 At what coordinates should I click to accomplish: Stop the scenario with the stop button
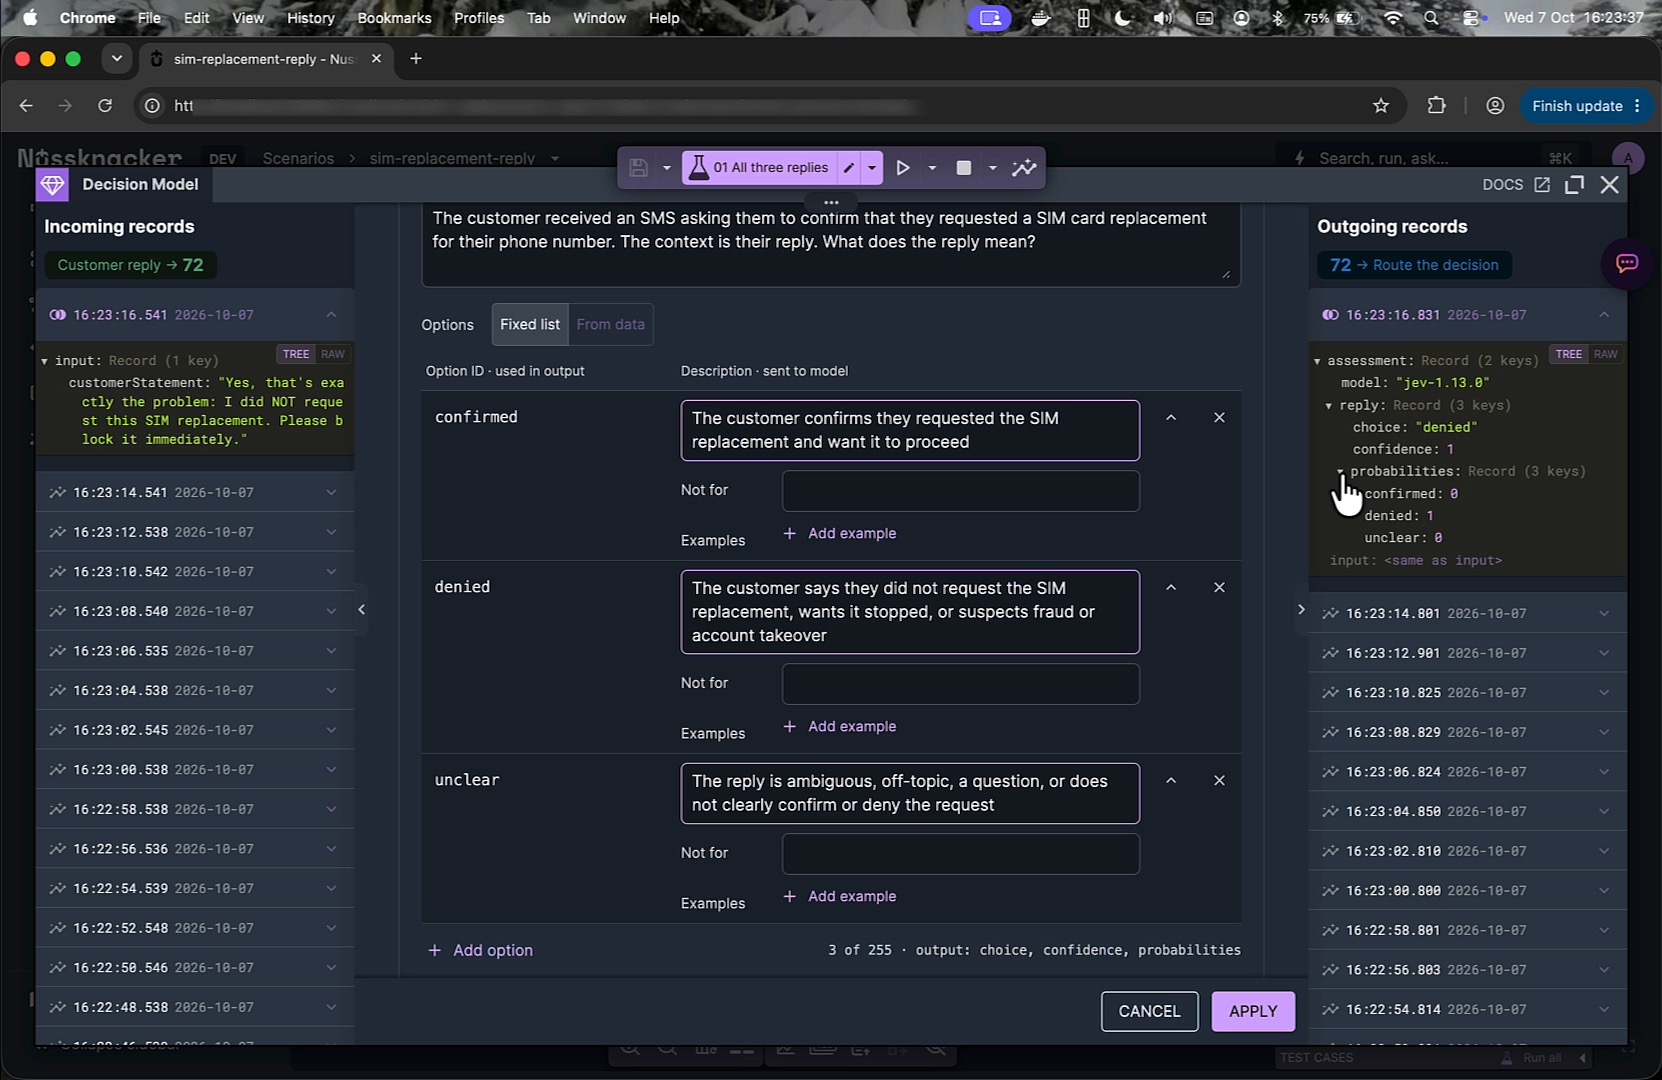[964, 168]
